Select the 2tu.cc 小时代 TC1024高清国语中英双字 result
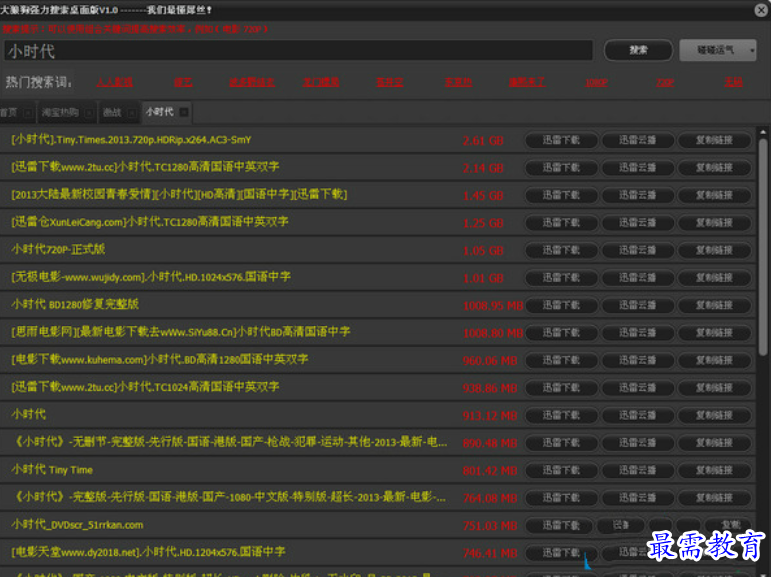Screen dimensions: 771x577 (145, 388)
